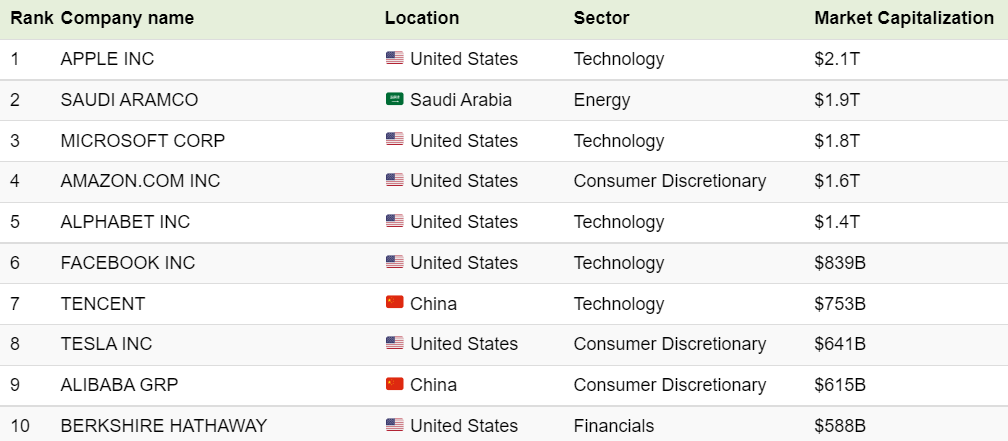Image resolution: width=1008 pixels, height=441 pixels.
Task: Click the US flag in Microsoft row
Action: pyautogui.click(x=395, y=140)
